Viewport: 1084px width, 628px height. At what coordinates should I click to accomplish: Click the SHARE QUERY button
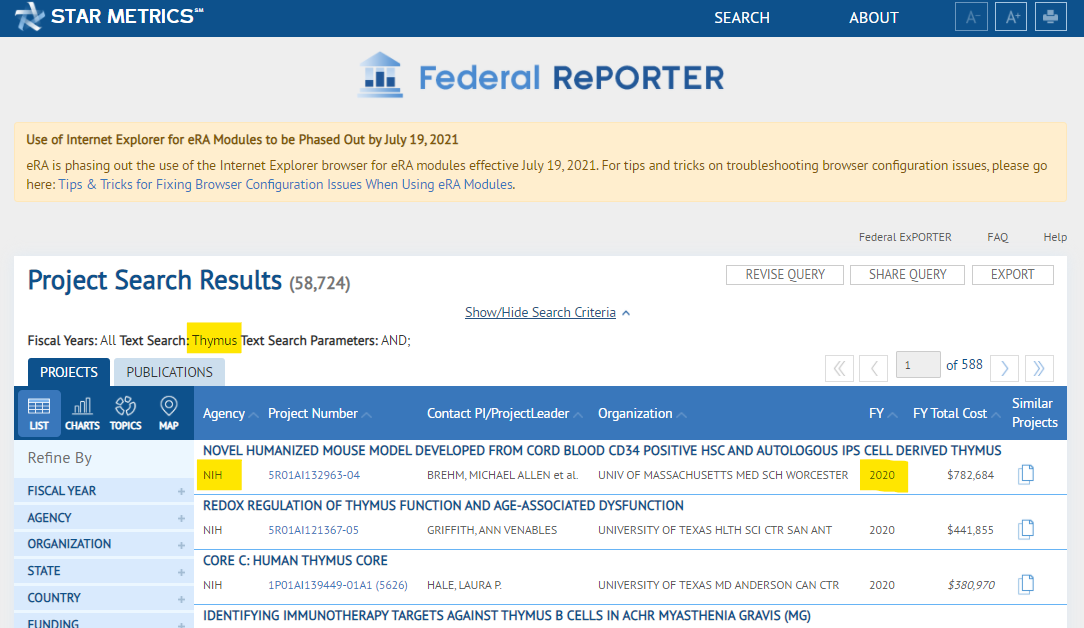click(x=907, y=275)
